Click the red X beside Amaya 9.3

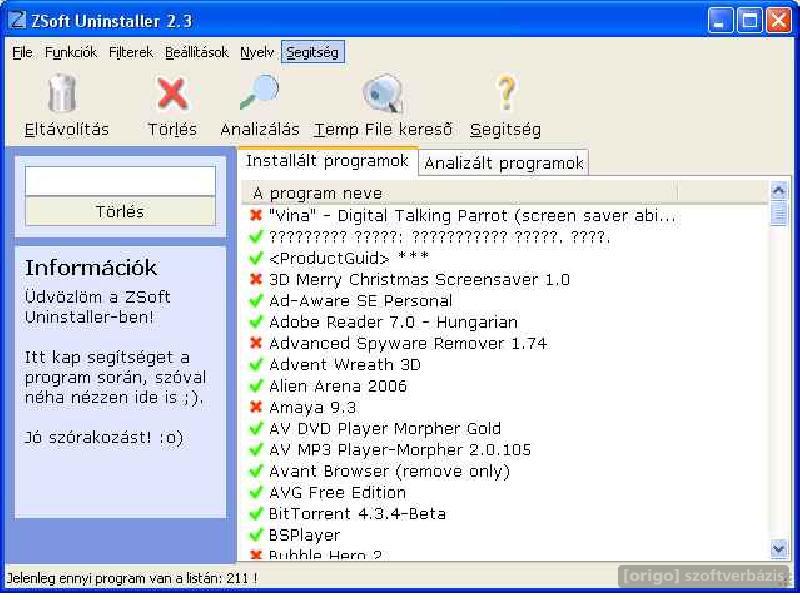click(x=256, y=407)
